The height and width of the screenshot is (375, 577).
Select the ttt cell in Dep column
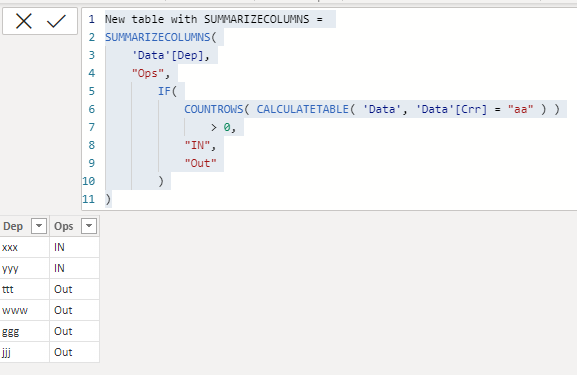24,289
